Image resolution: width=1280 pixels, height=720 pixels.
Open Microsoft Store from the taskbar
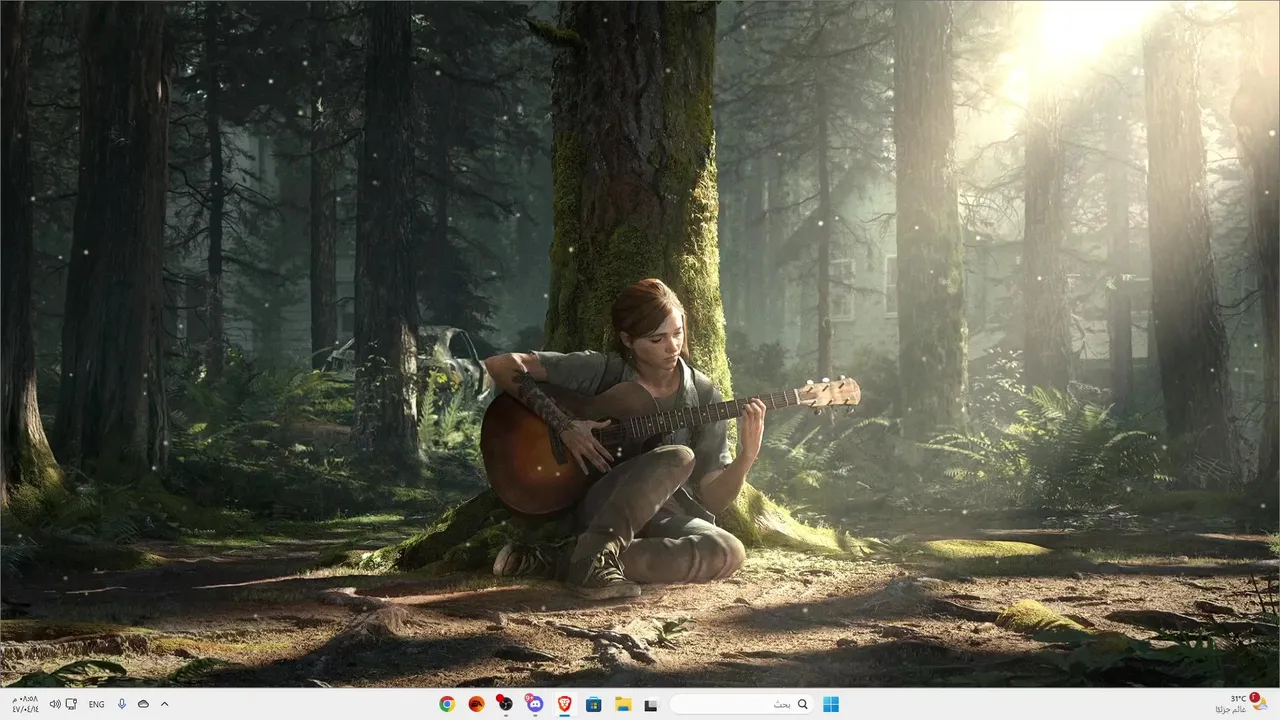(x=593, y=704)
